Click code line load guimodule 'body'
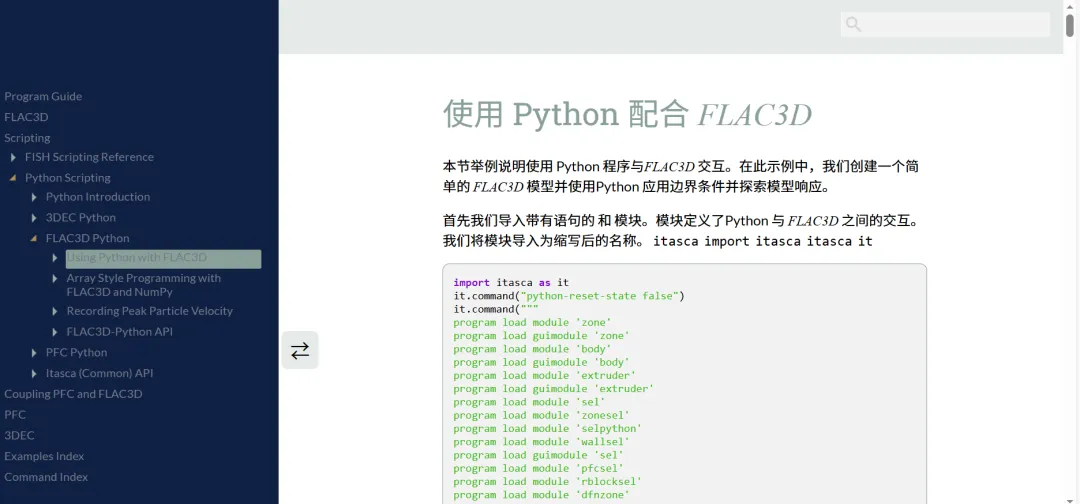This screenshot has width=1080, height=504. point(541,362)
